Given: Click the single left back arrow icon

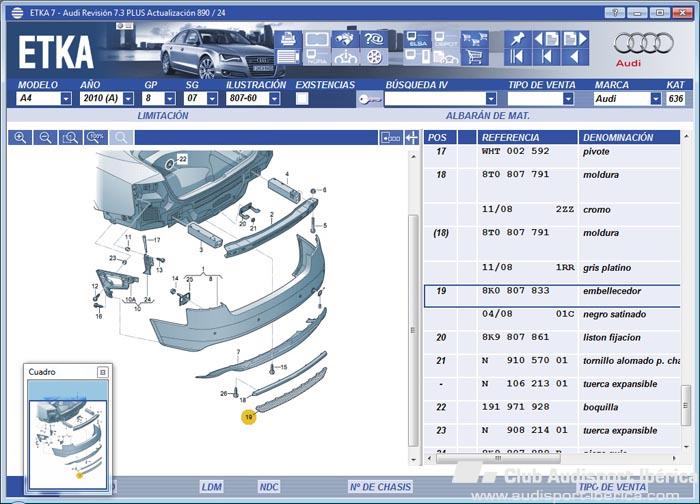Looking at the screenshot, I should (x=575, y=57).
